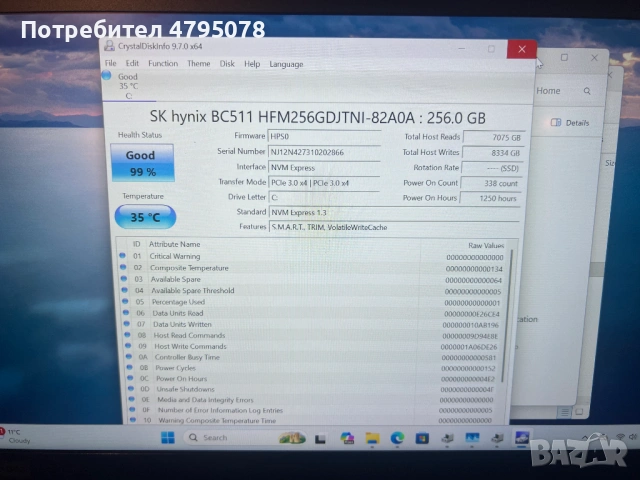The image size is (640, 480).
Task: Open the Theme menu
Action: click(x=199, y=64)
